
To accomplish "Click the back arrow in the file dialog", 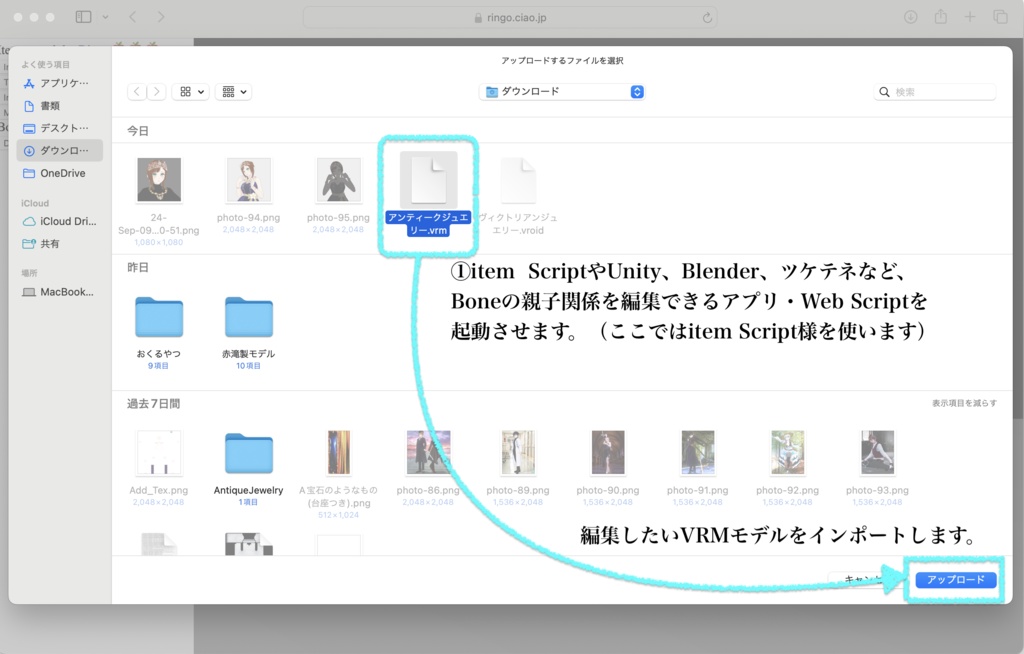I will coord(136,91).
